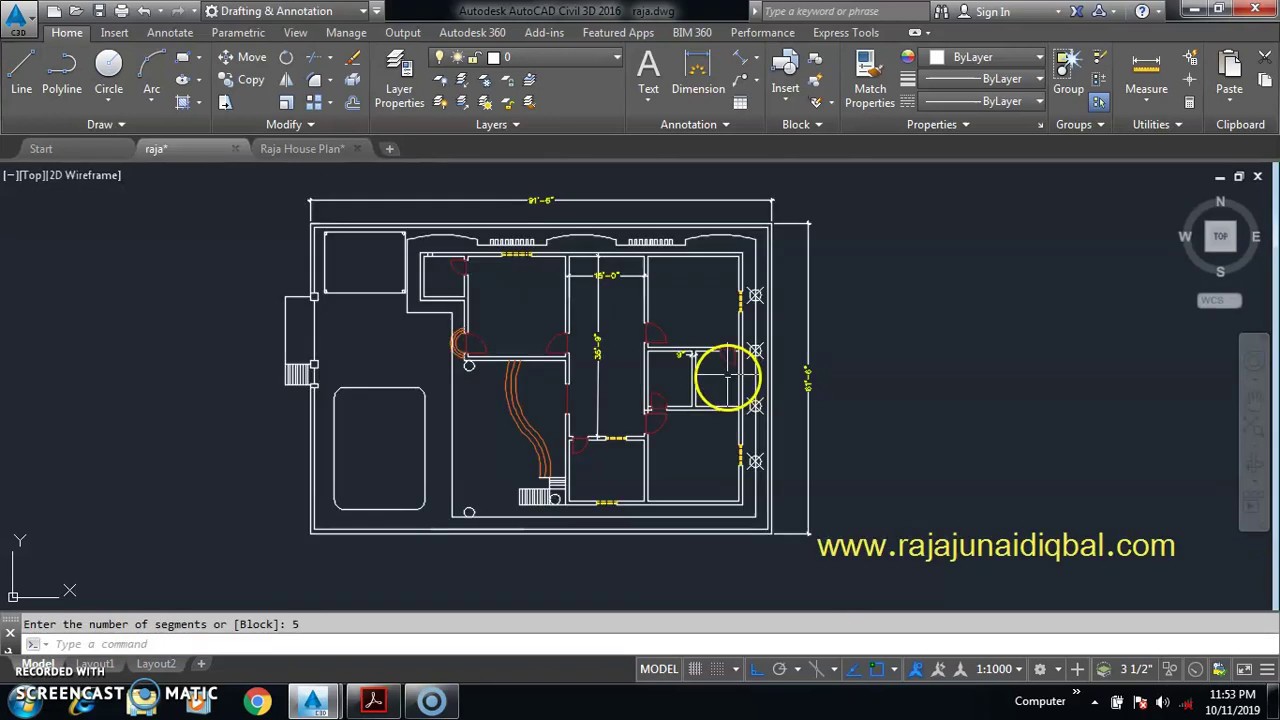Click the Group tool icon

(x=1068, y=73)
